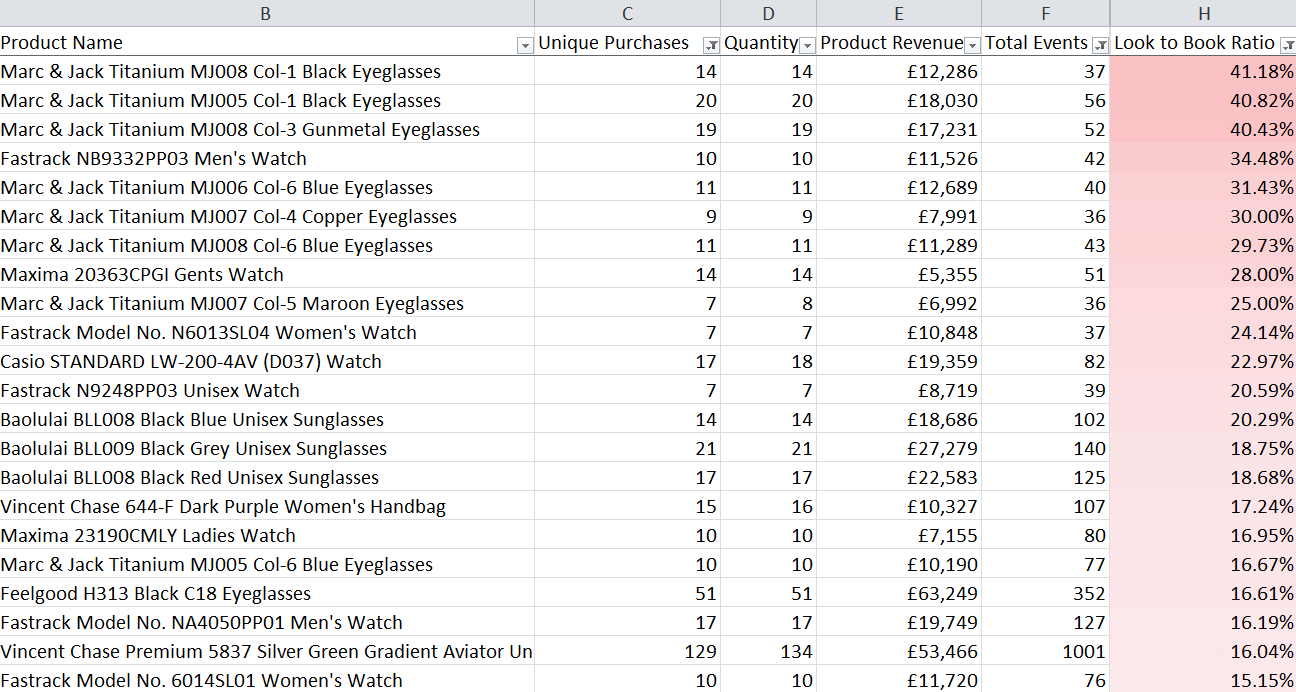Click the 22.97% ratio cell
Image resolution: width=1296 pixels, height=692 pixels.
click(1203, 361)
